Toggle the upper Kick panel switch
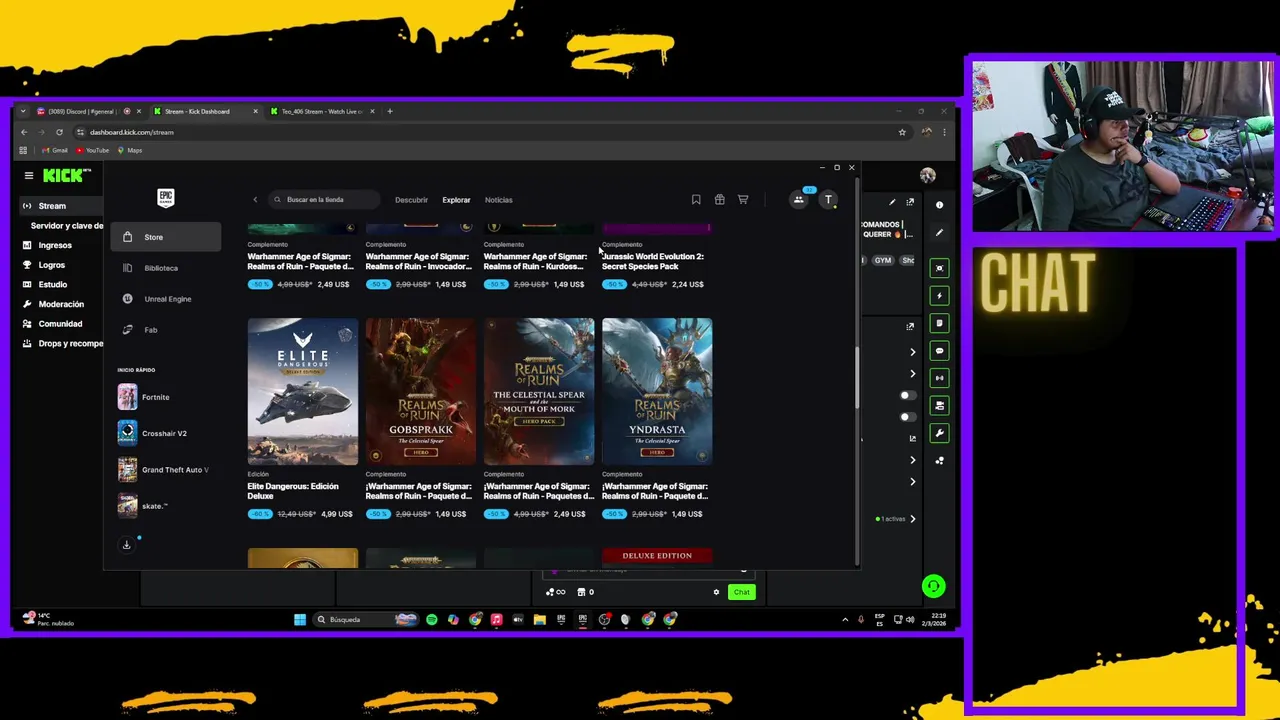This screenshot has width=1280, height=720. pyautogui.click(x=906, y=395)
